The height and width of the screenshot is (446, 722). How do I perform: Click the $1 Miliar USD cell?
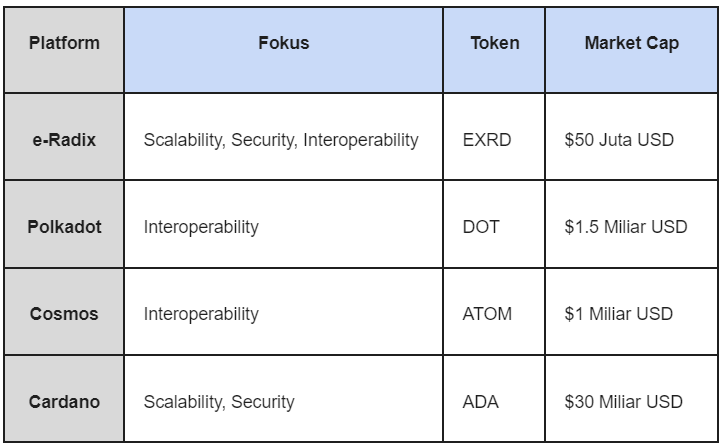[x=631, y=311]
